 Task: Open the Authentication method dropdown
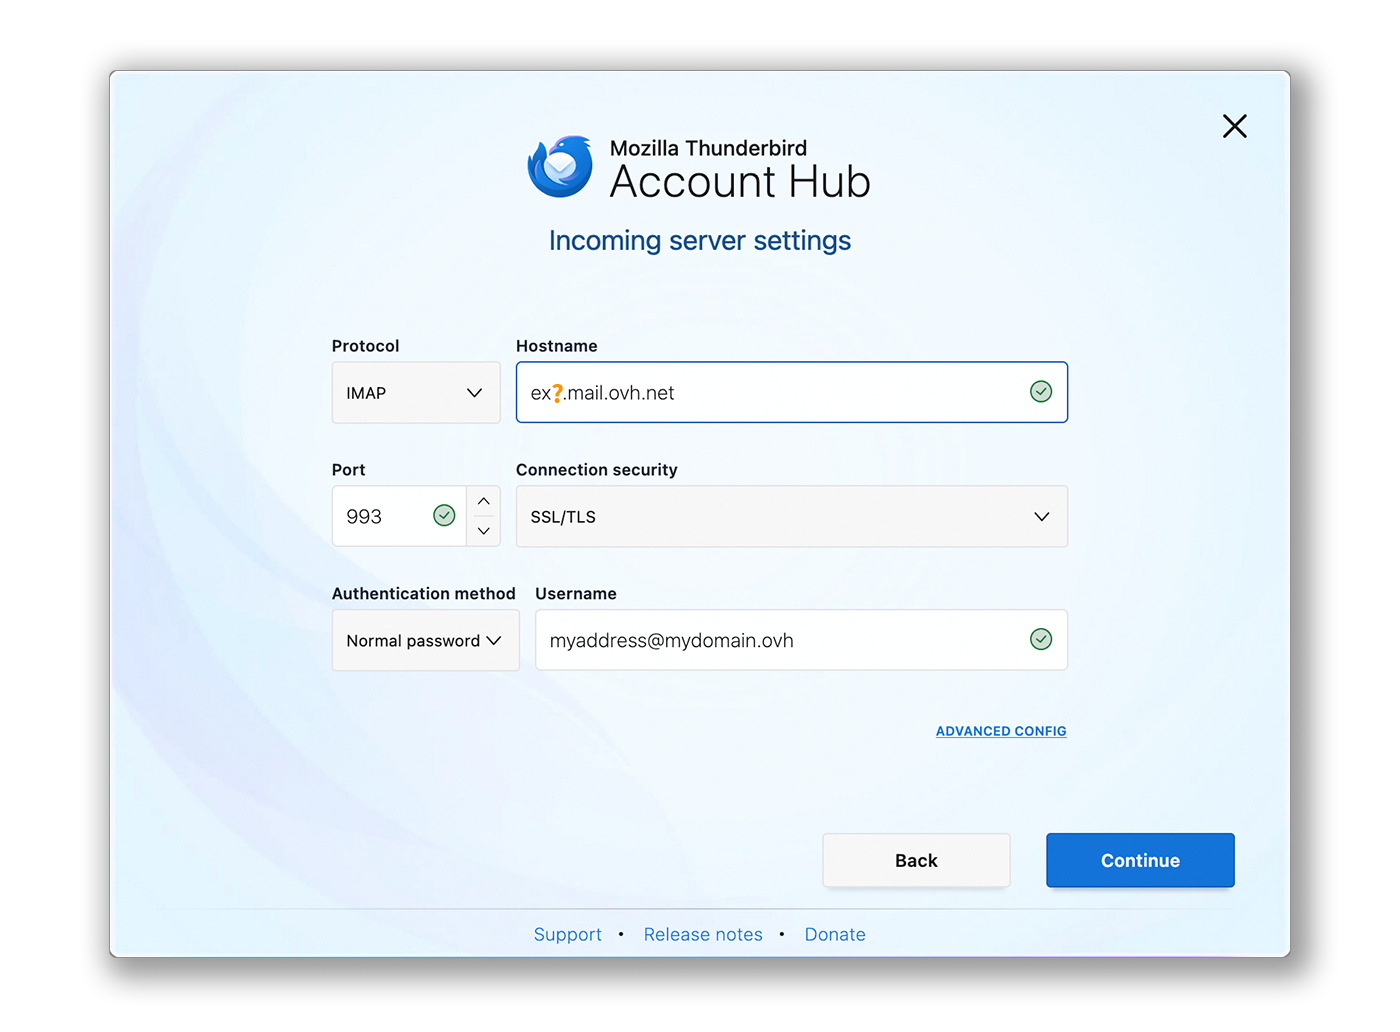[x=425, y=641]
